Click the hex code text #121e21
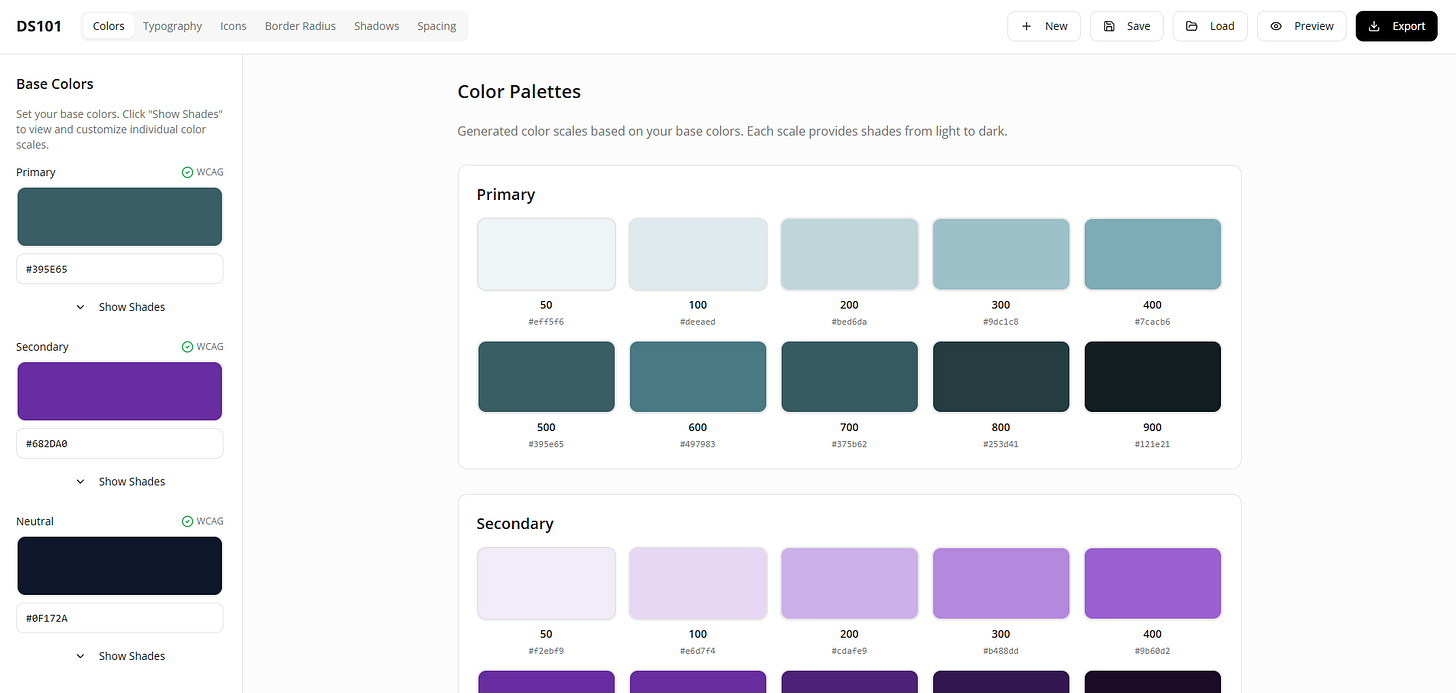 click(x=1153, y=444)
